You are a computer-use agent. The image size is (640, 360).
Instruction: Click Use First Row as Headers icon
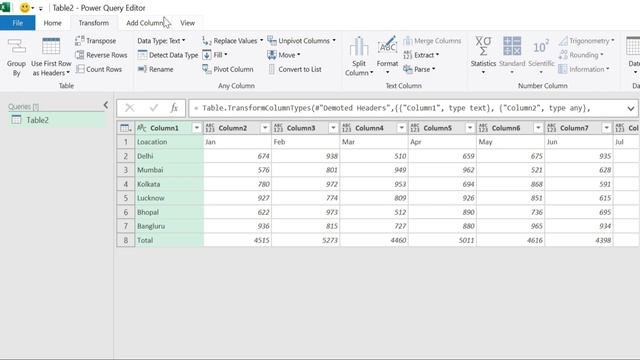coord(51,47)
